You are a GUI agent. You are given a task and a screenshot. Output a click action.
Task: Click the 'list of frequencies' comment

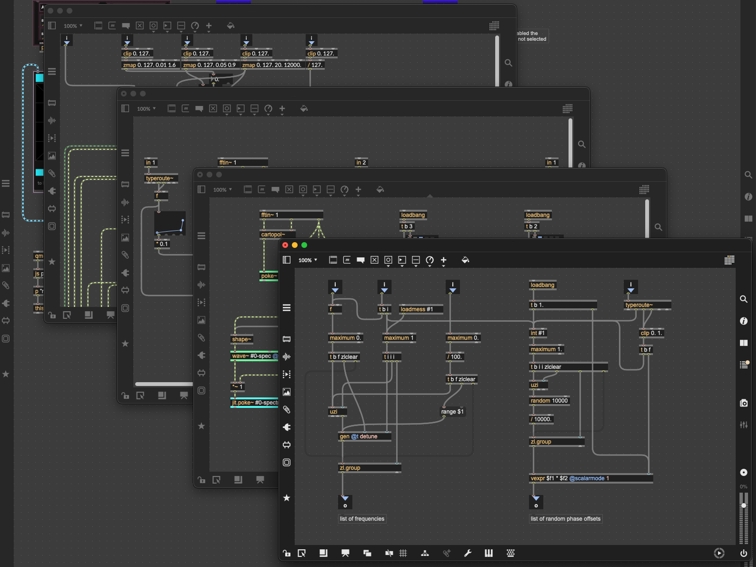[x=362, y=519]
